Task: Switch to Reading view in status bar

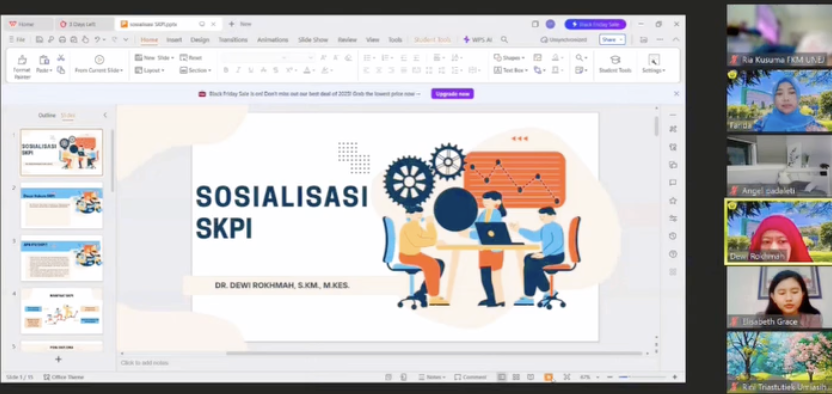Action: point(531,377)
